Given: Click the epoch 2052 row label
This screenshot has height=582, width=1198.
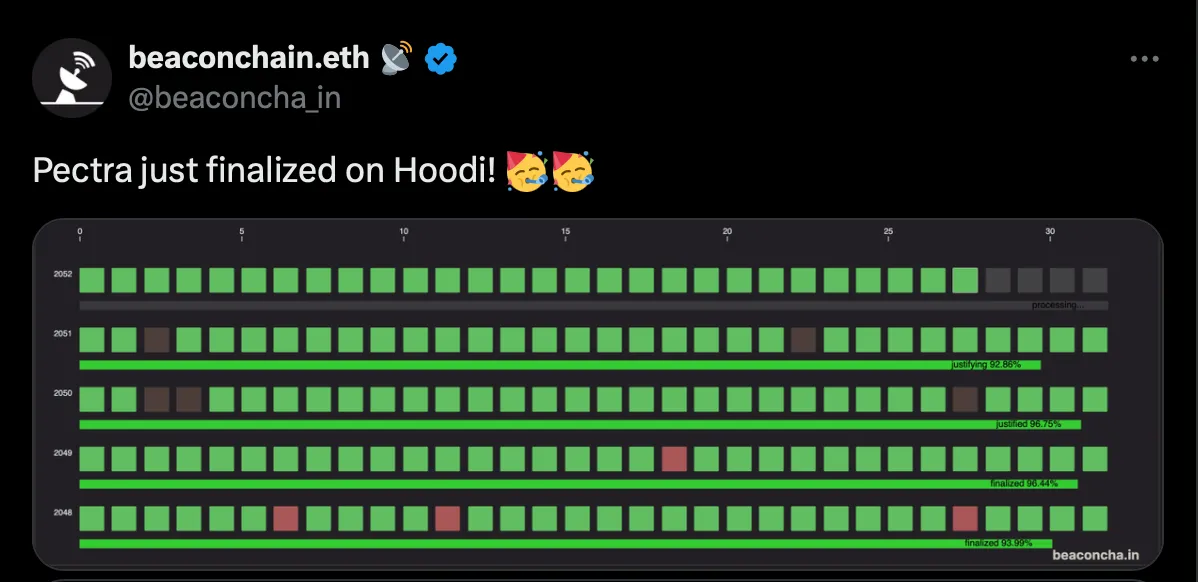Looking at the screenshot, I should pos(63,273).
